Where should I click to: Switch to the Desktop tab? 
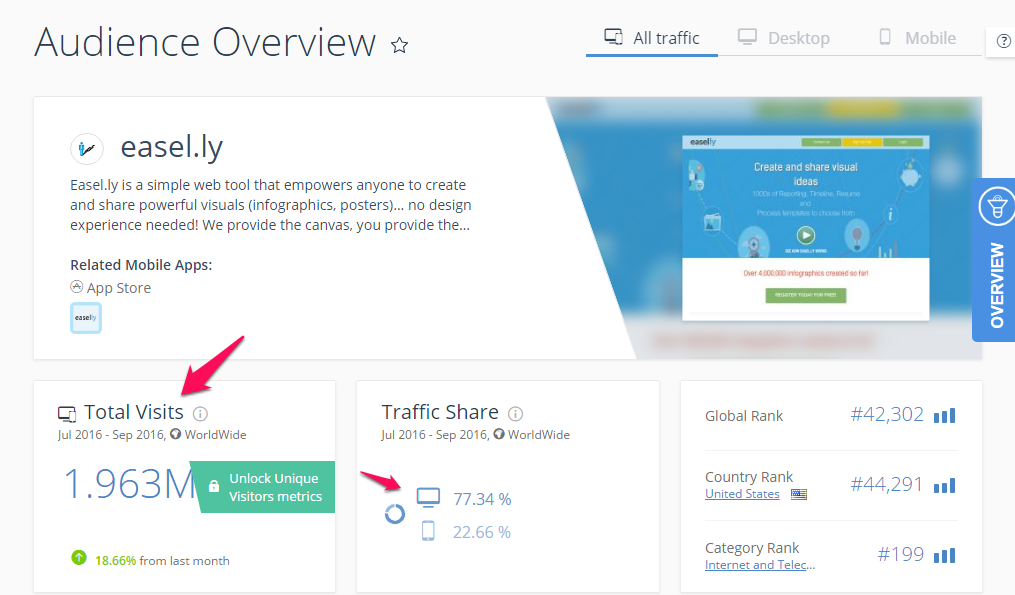pyautogui.click(x=784, y=38)
